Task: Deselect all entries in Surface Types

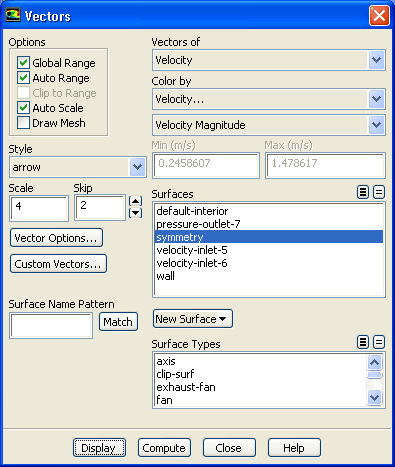Action: tap(379, 342)
